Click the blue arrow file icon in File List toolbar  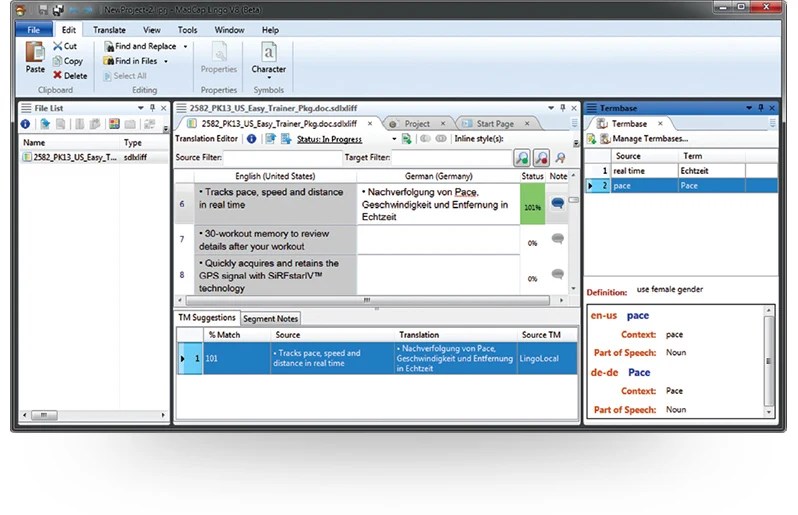tap(45, 124)
